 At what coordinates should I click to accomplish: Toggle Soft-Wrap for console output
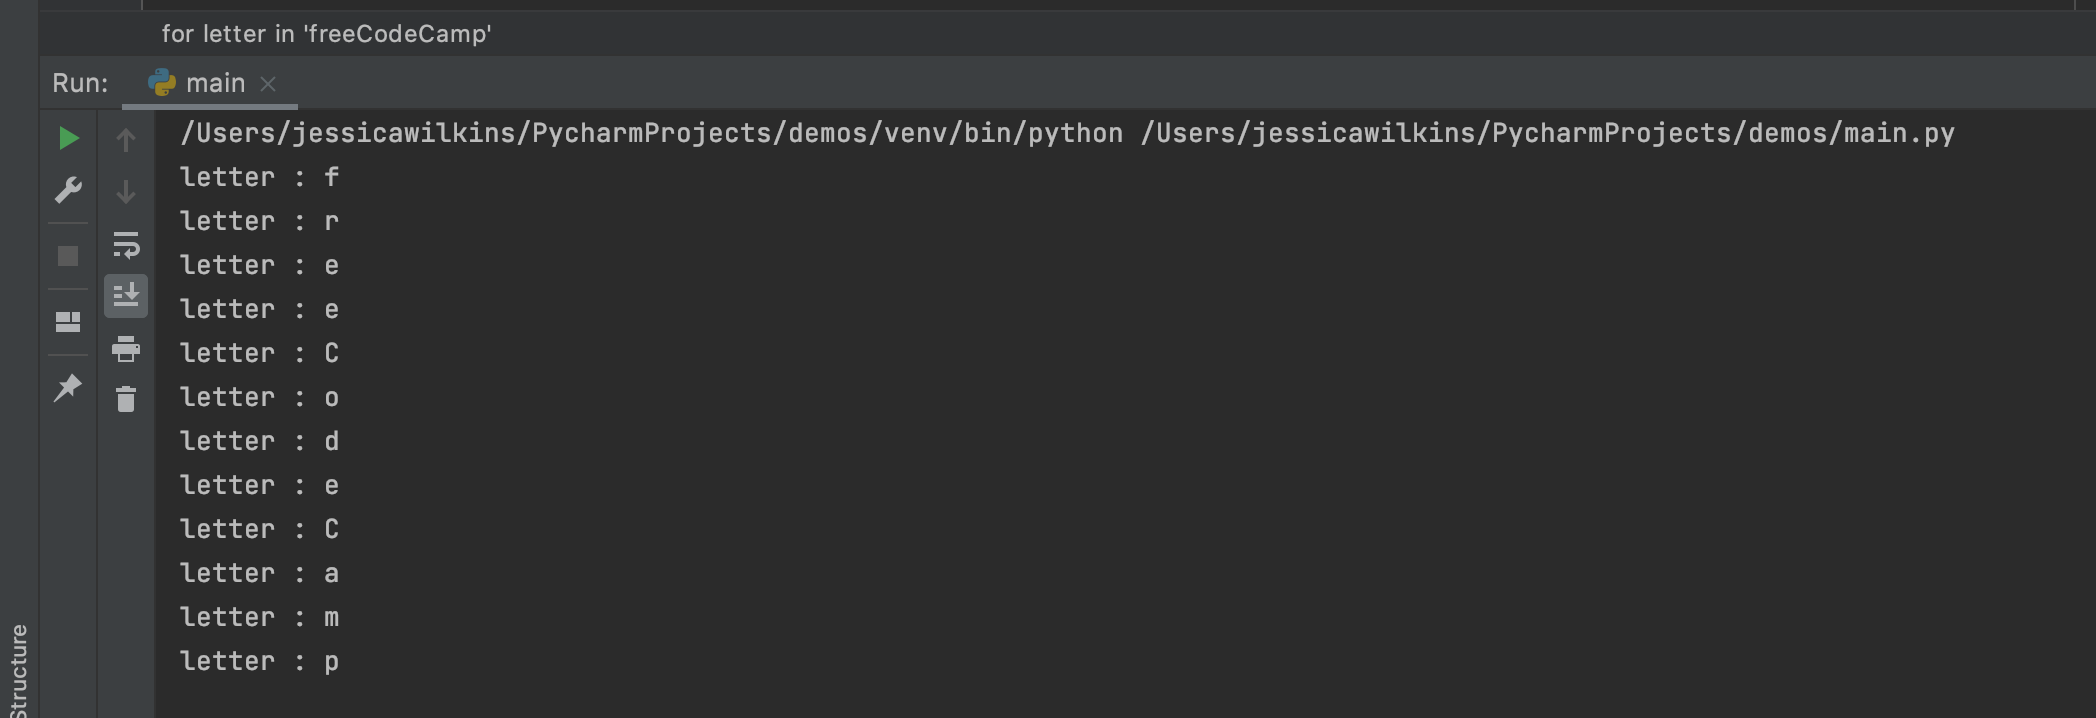pyautogui.click(x=126, y=245)
